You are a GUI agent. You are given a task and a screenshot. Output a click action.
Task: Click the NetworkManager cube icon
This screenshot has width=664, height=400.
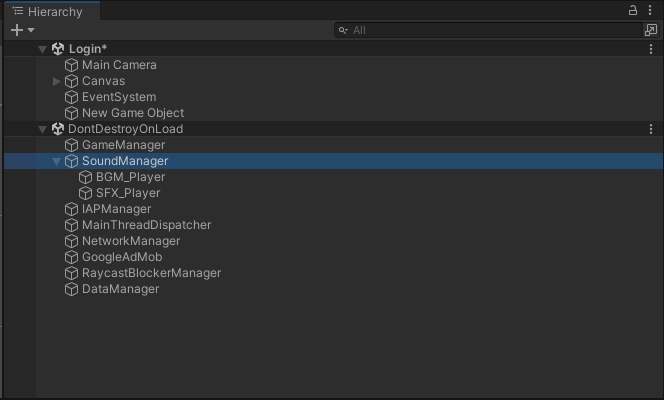72,242
